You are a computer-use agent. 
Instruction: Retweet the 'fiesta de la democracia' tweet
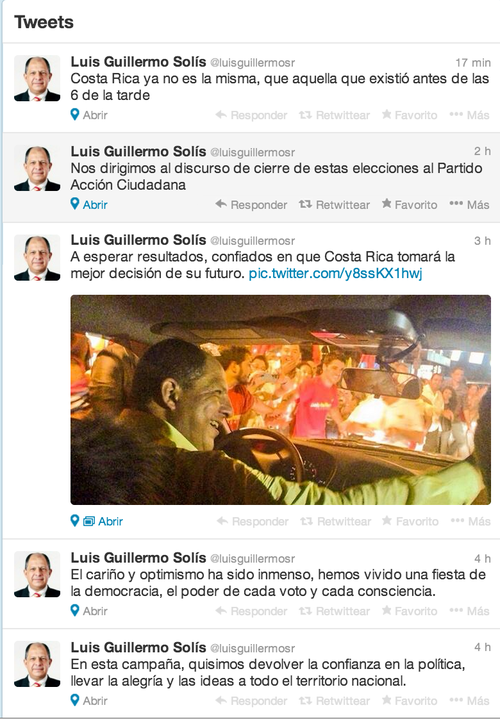click(334, 611)
